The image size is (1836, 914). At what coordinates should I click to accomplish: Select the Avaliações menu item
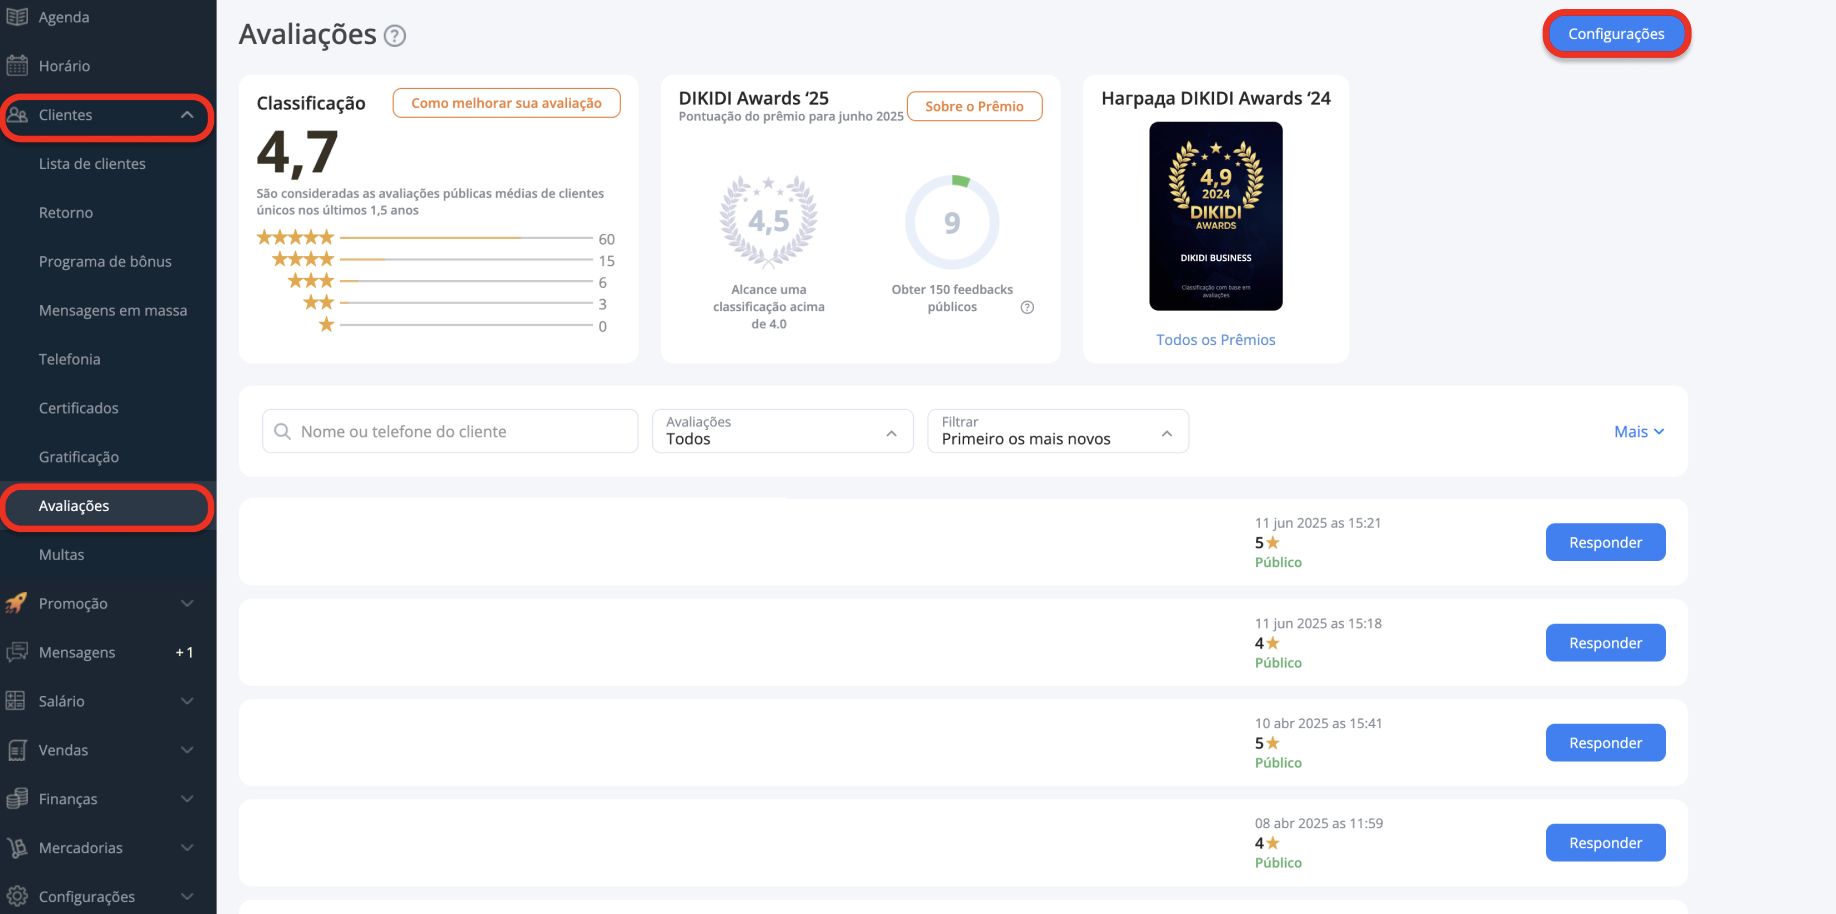pyautogui.click(x=108, y=506)
